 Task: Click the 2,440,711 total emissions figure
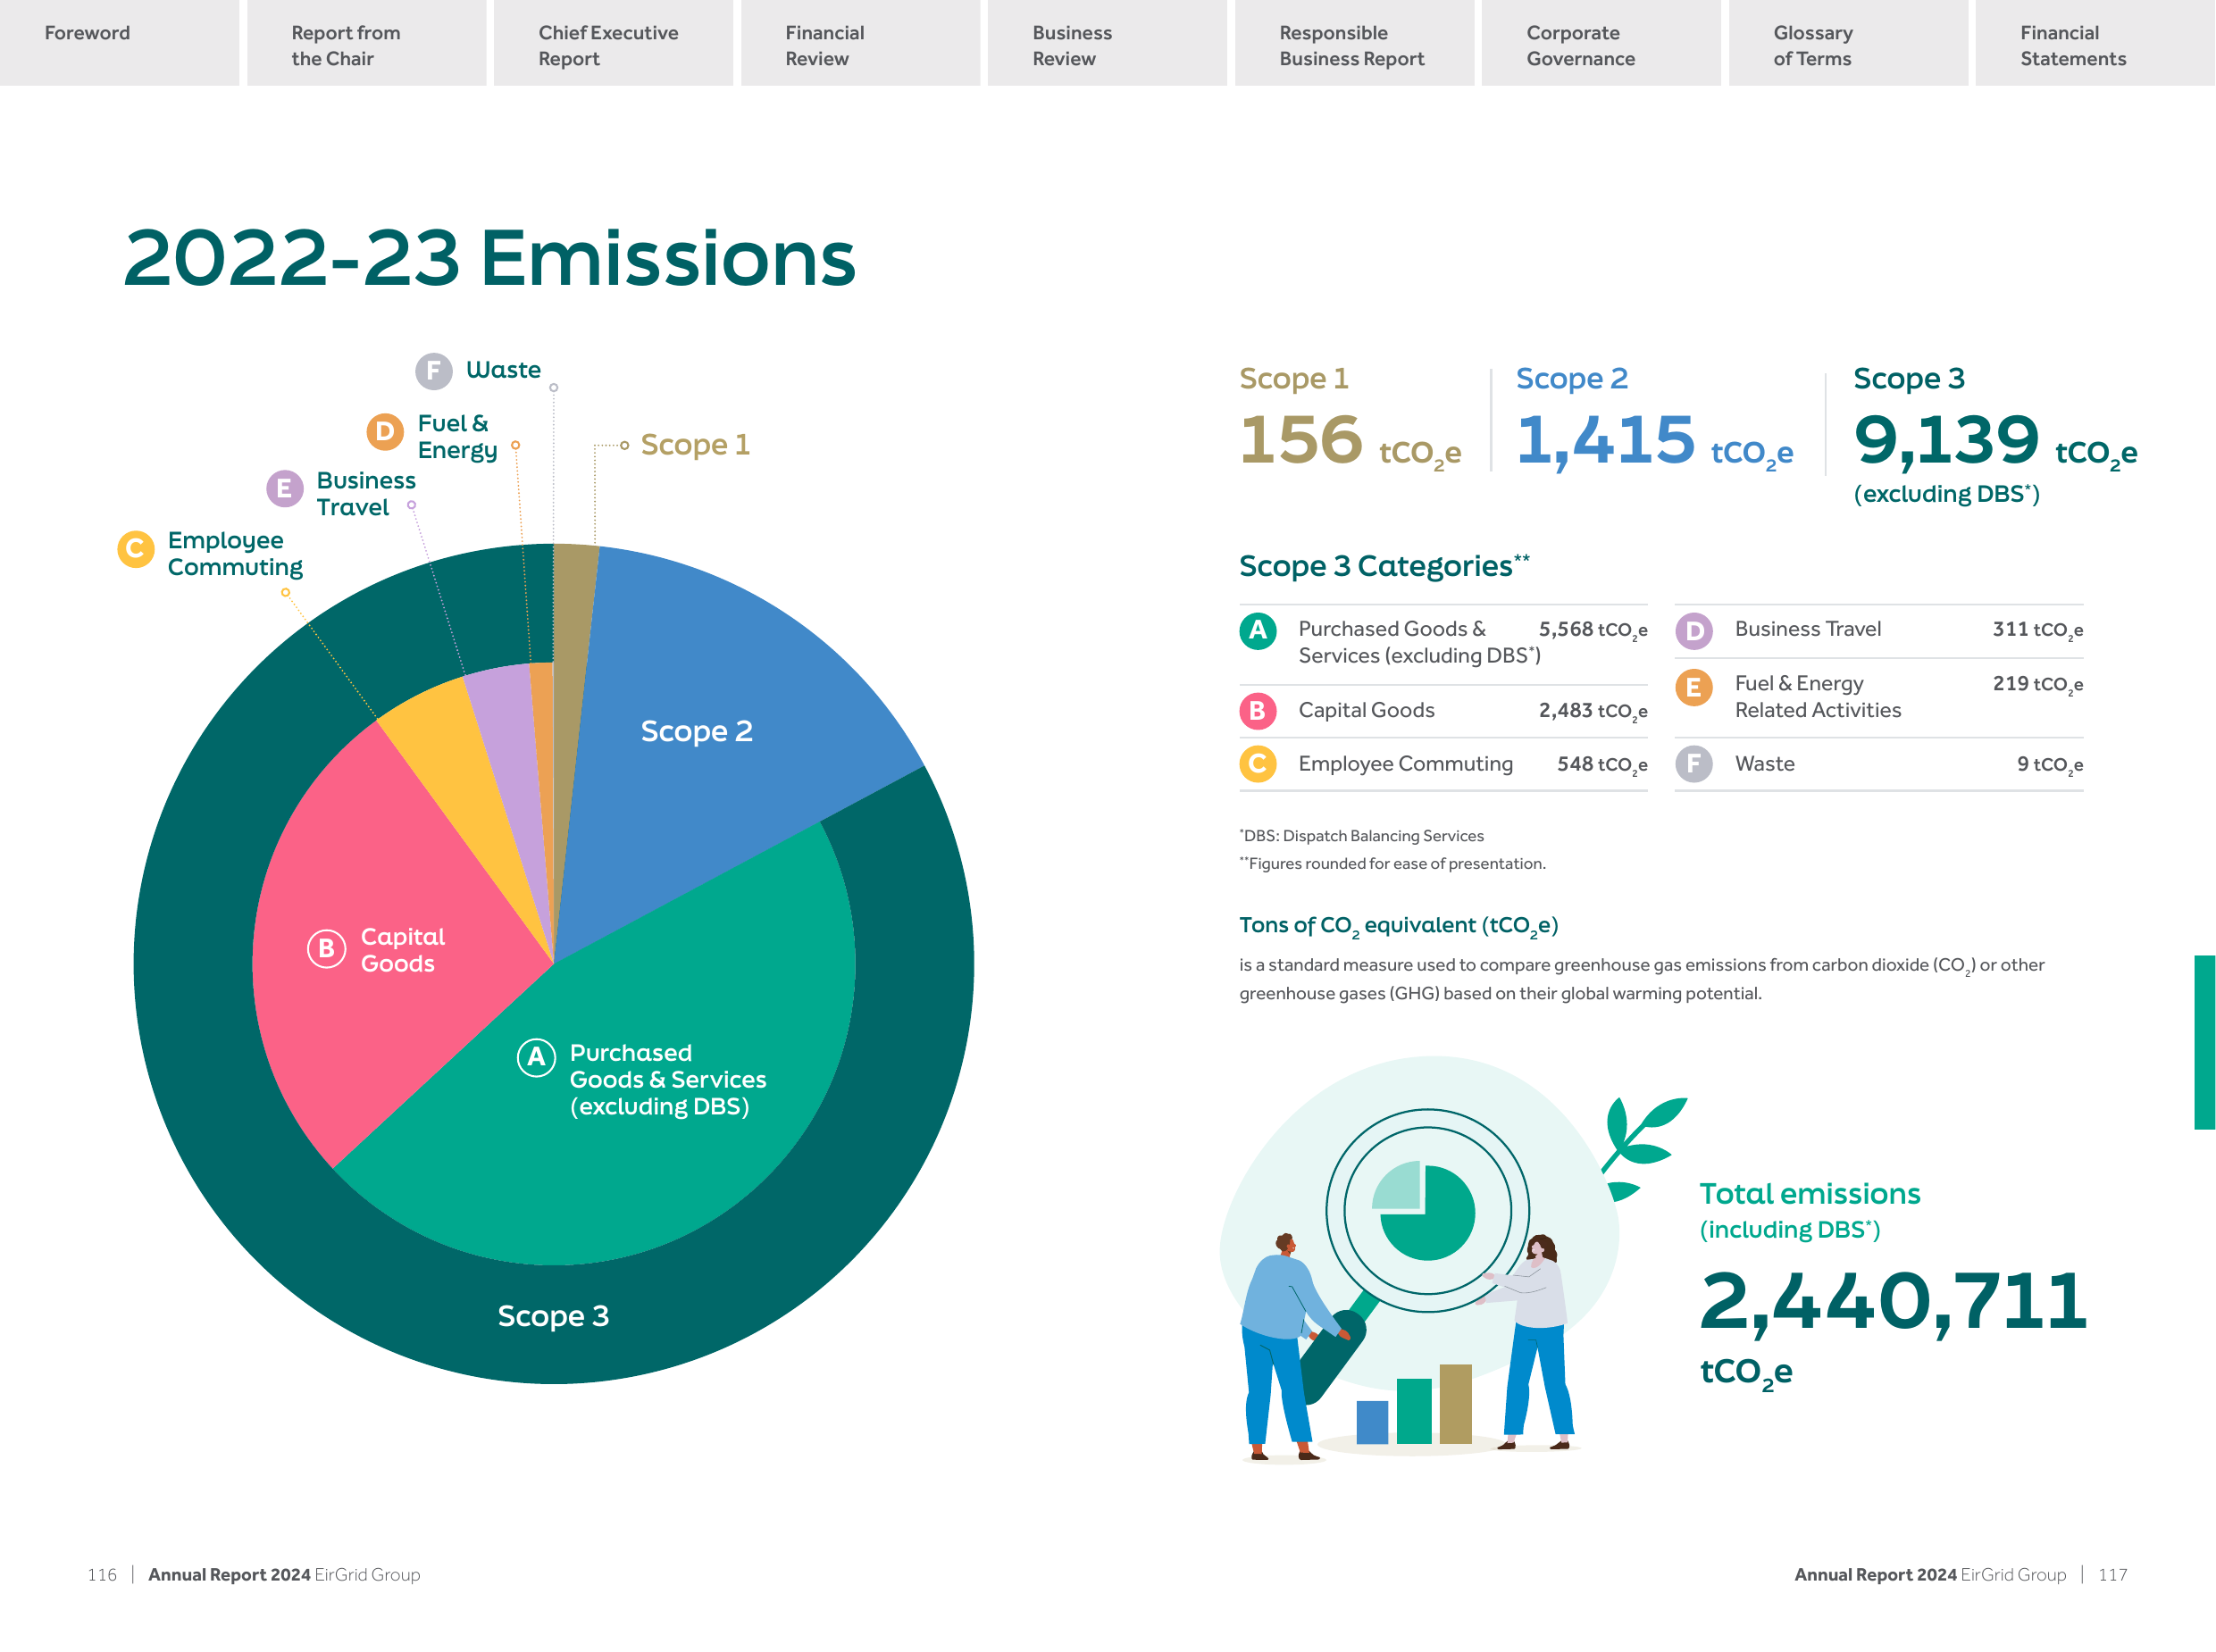coord(1894,1302)
